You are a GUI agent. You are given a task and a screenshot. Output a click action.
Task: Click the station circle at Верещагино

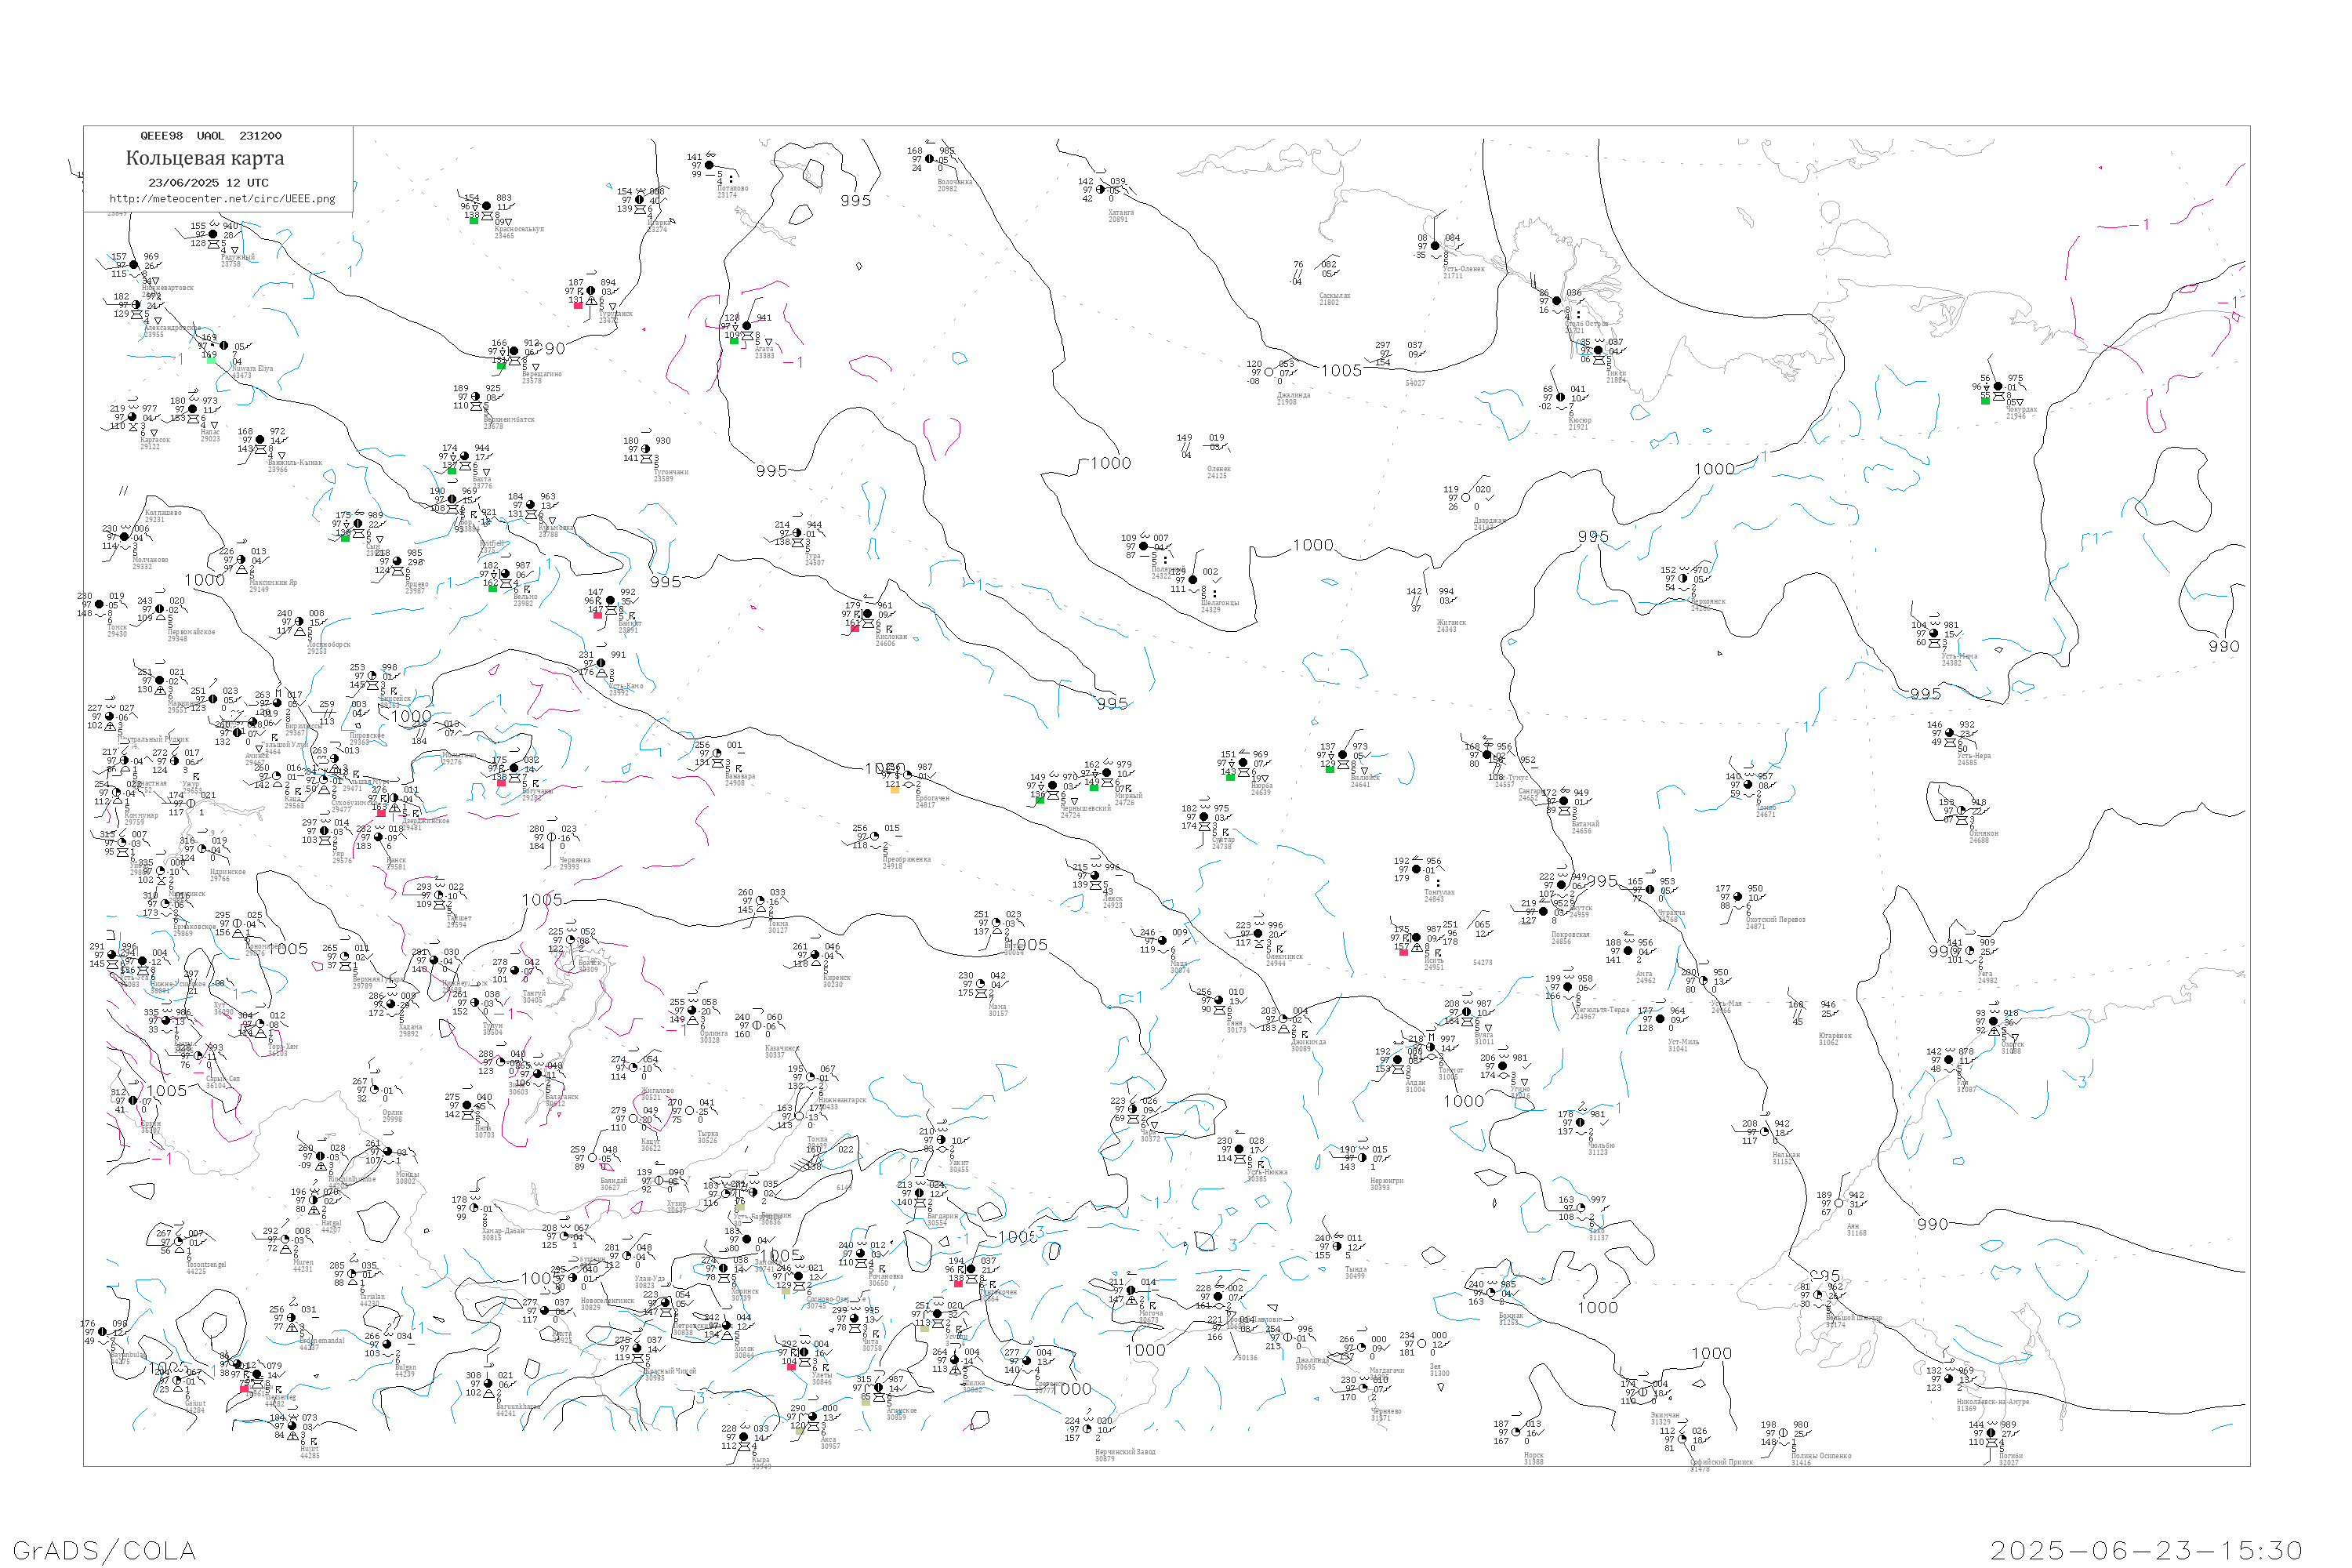514,352
